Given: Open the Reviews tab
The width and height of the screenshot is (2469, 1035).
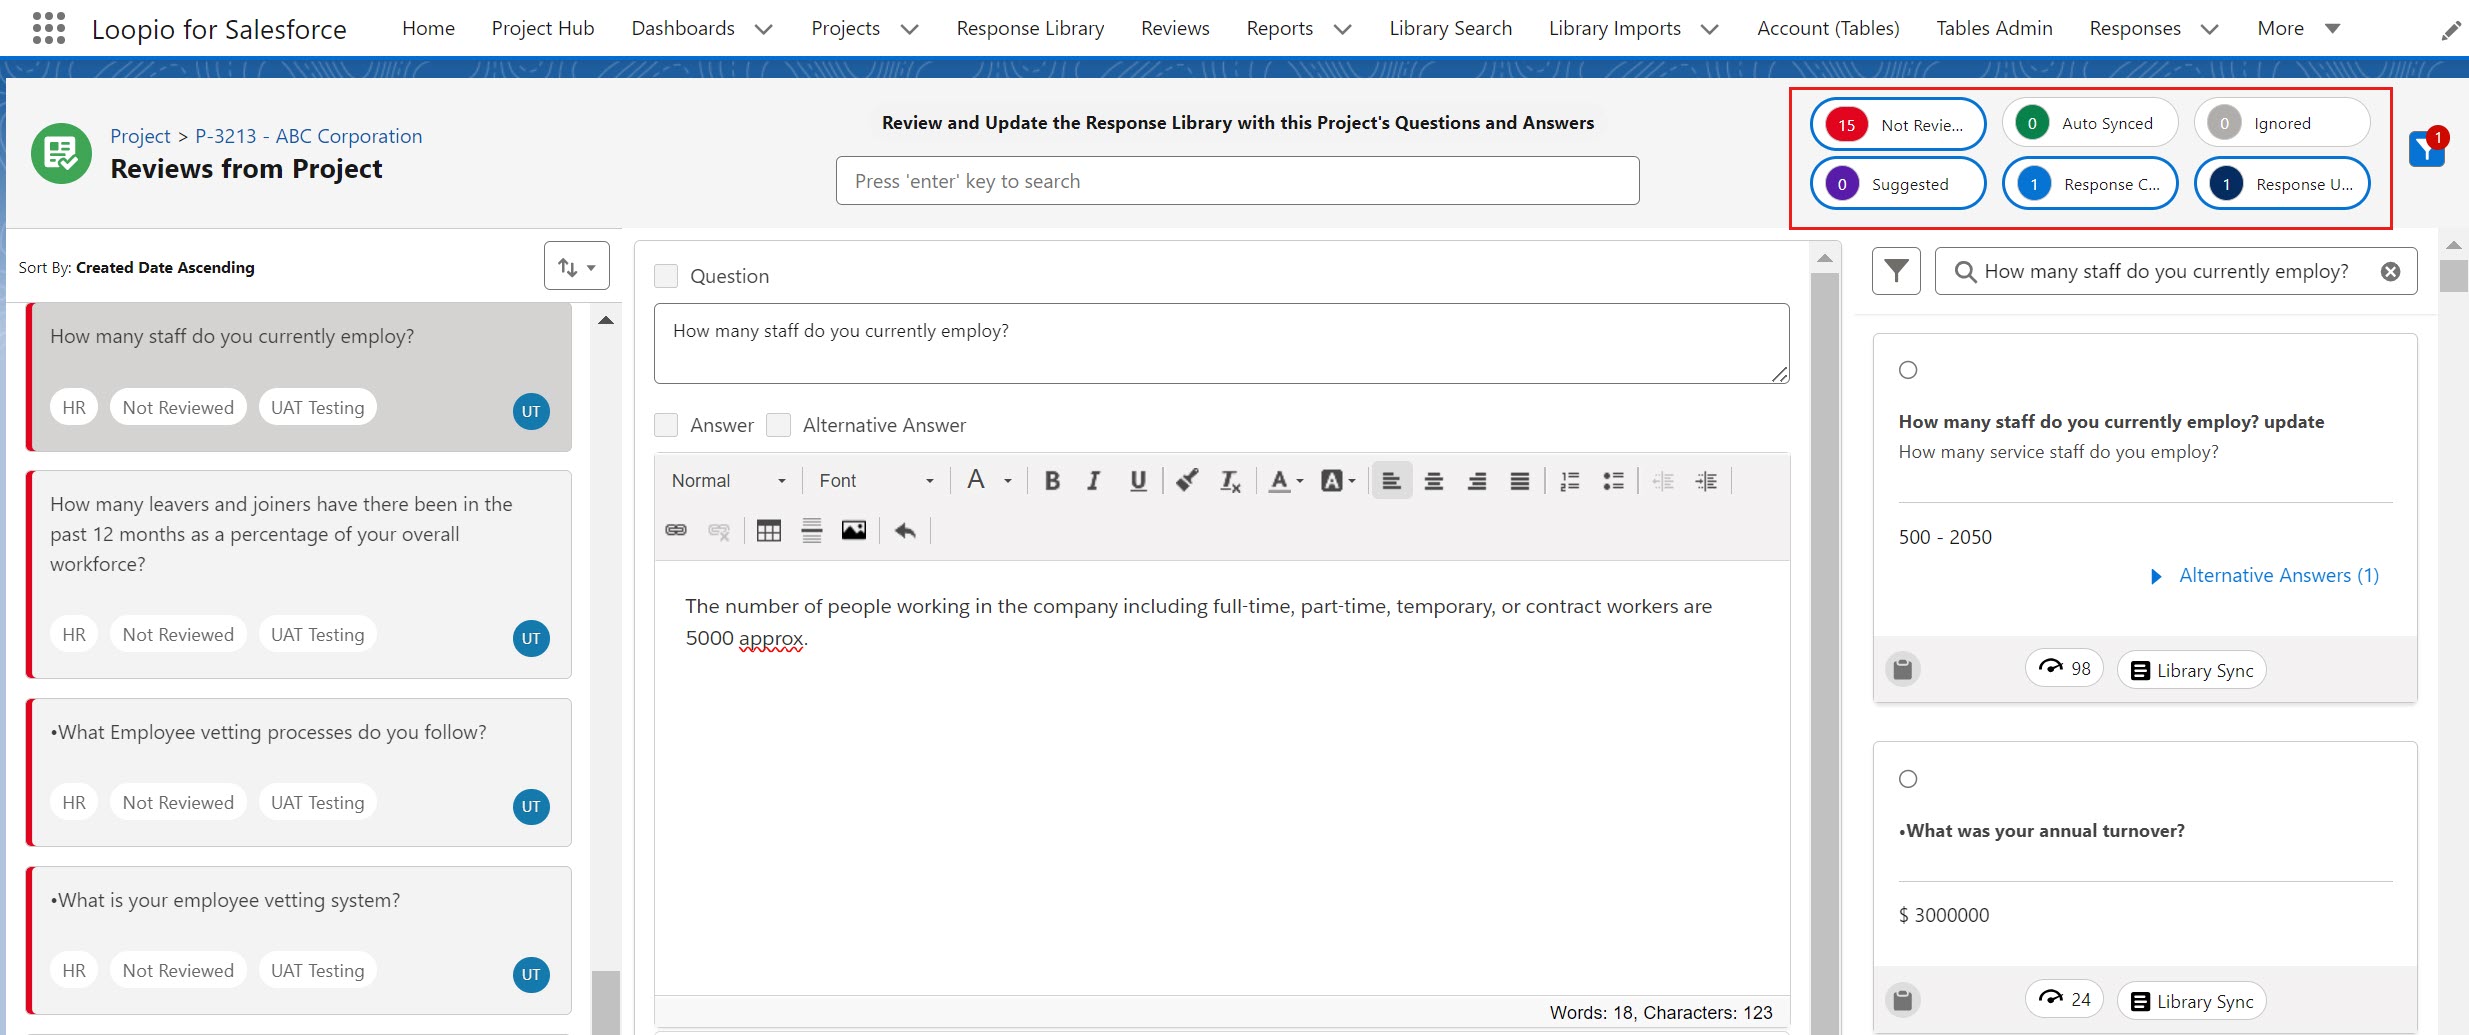Looking at the screenshot, I should tap(1175, 29).
